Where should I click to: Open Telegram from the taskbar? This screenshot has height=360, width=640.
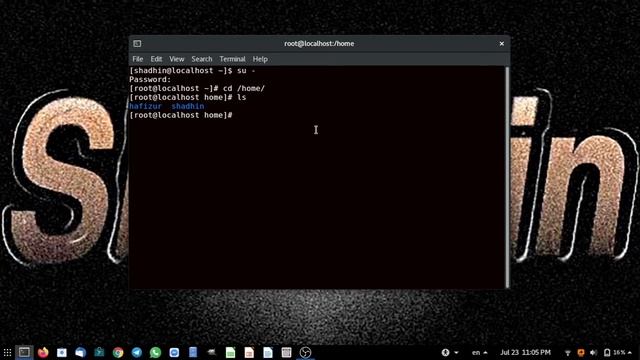[137, 352]
